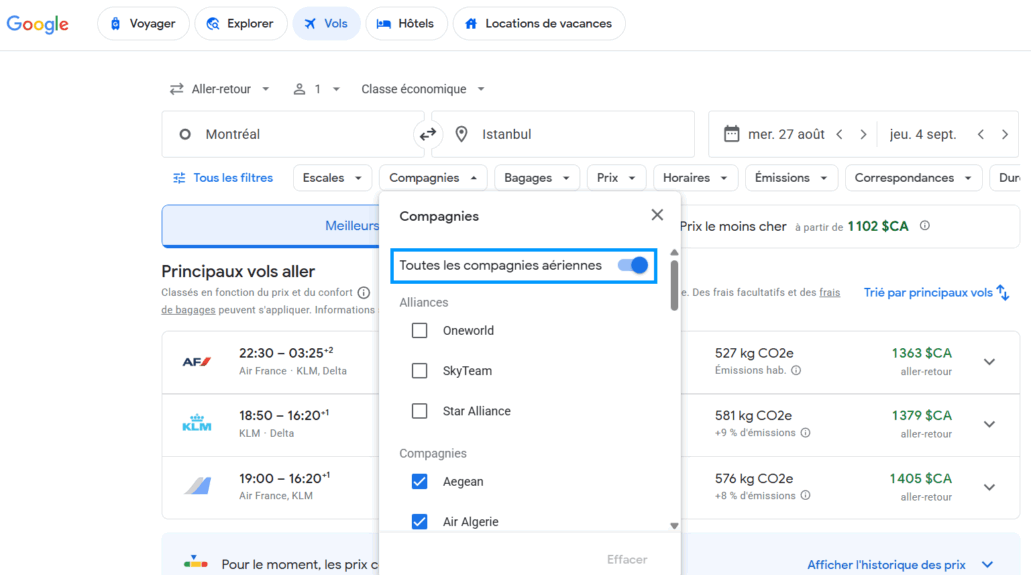Screen dimensions: 1031x575
Task: Expand the 1379 $CA KLM flight
Action: pyautogui.click(x=990, y=424)
